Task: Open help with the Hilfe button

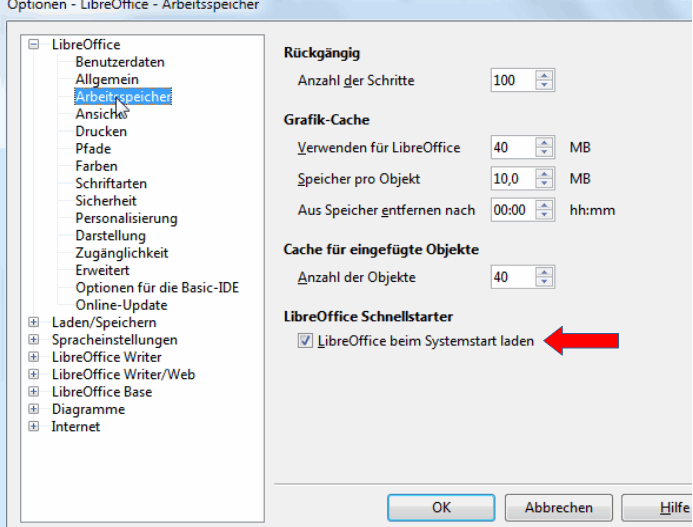Action: 657,508
